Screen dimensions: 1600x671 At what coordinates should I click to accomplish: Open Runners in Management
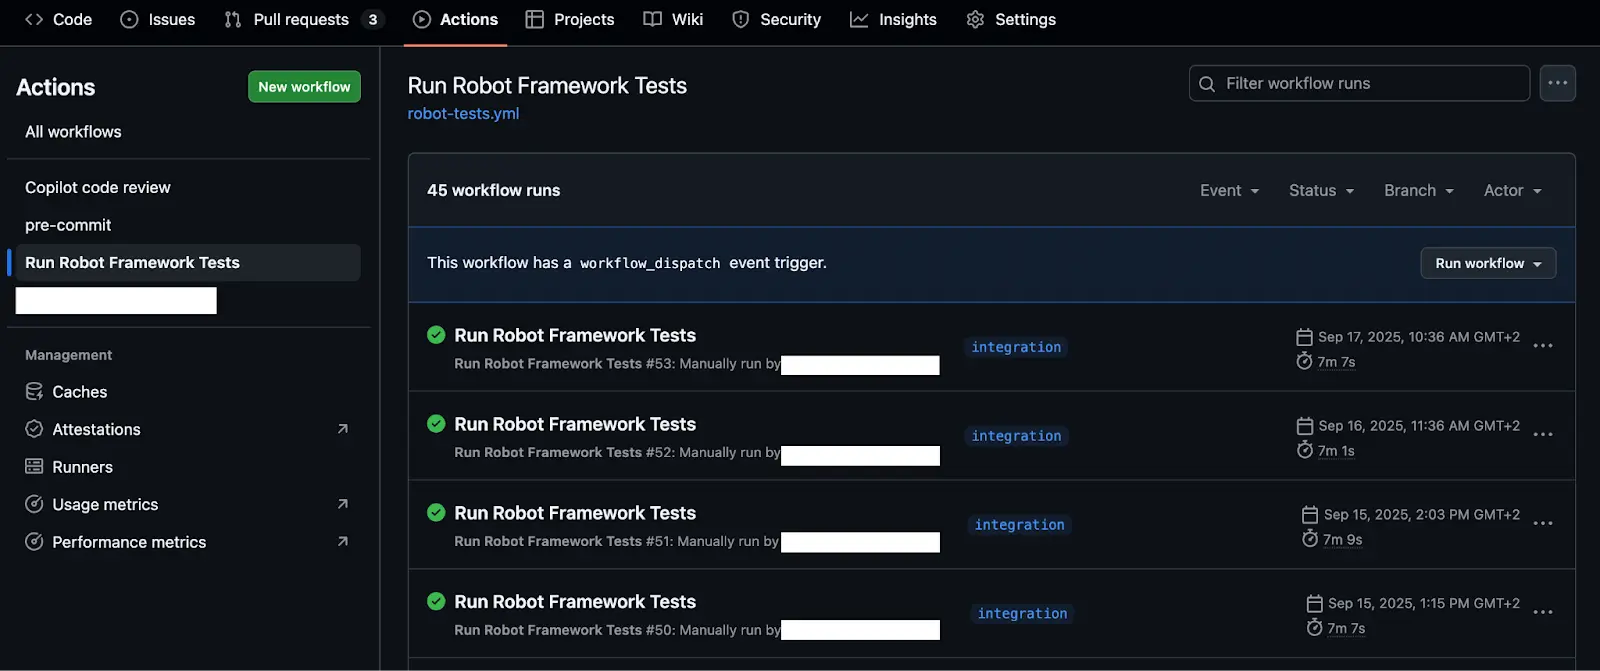82,467
